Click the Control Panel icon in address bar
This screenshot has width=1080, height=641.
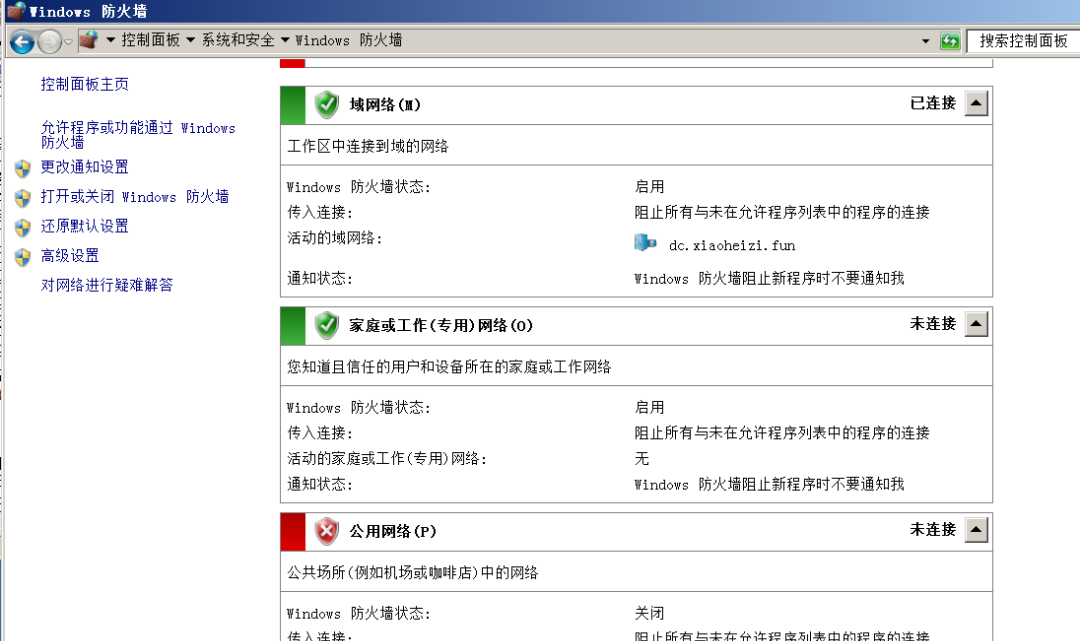(88, 40)
